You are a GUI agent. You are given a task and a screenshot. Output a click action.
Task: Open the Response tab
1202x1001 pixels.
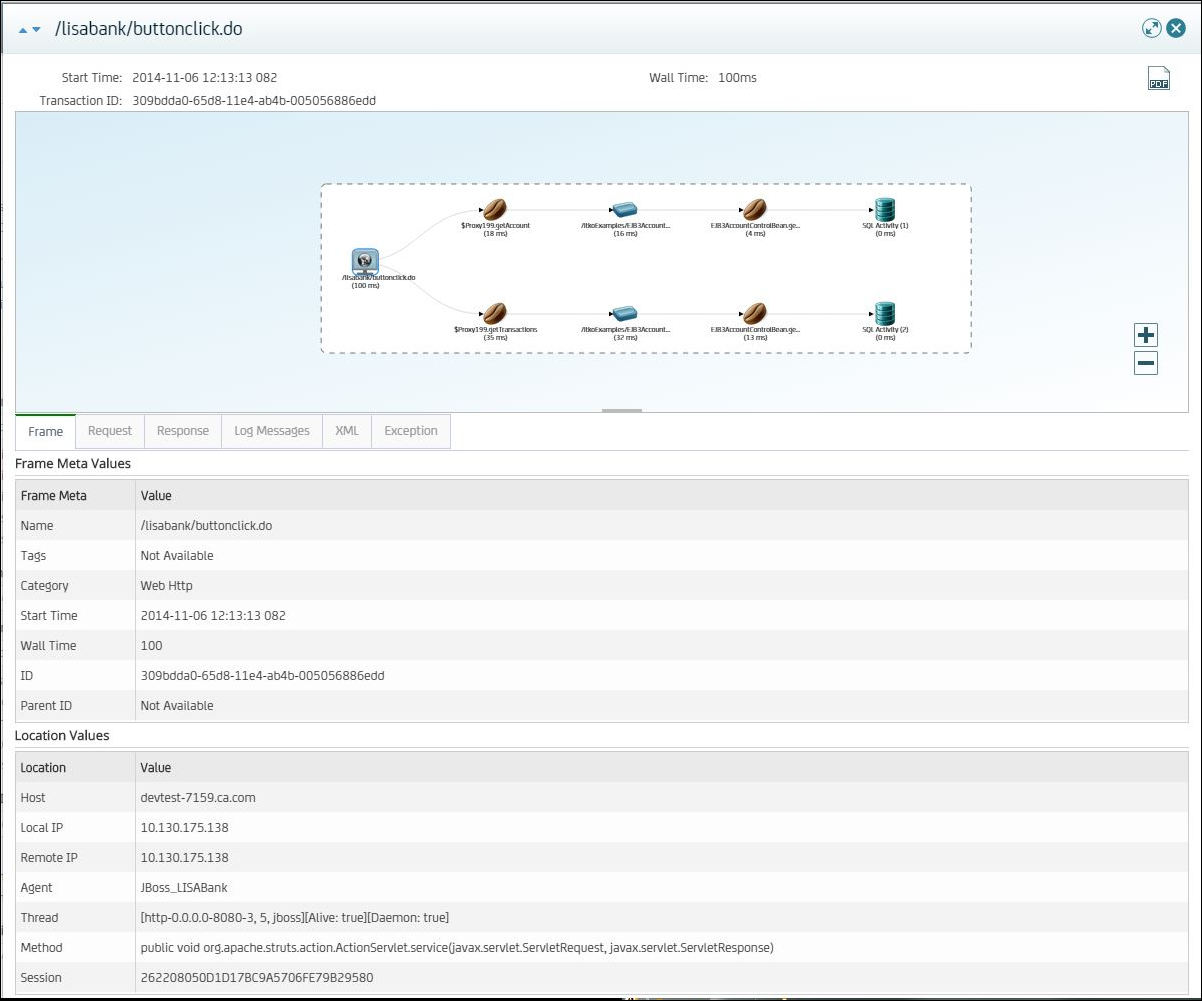pos(182,431)
